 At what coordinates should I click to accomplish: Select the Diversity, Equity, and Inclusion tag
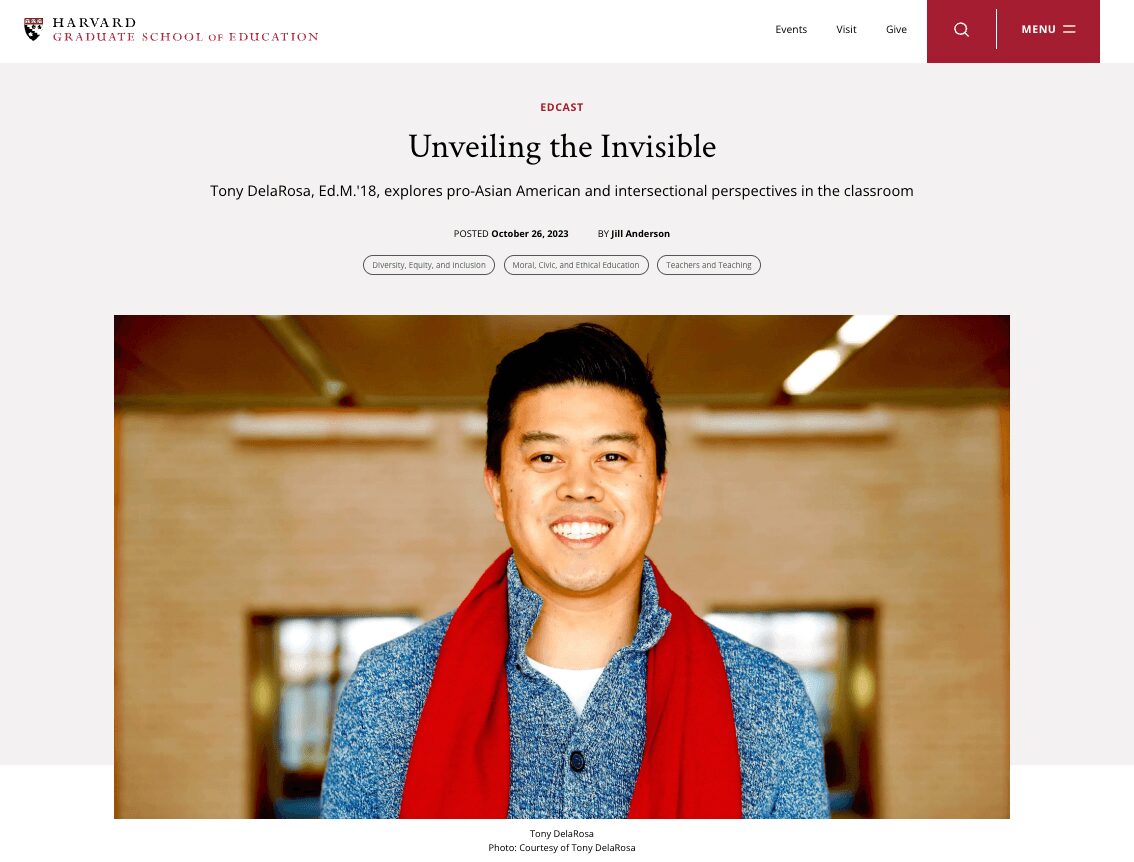pos(429,265)
